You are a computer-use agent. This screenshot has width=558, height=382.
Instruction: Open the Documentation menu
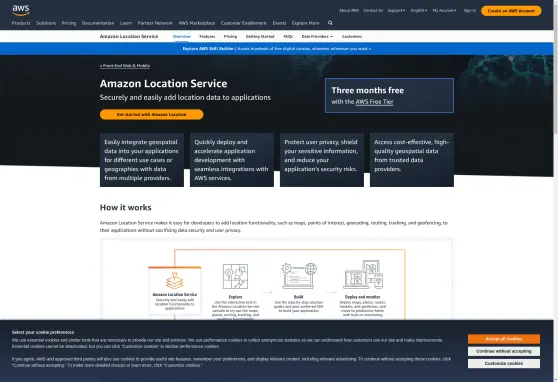(x=98, y=23)
